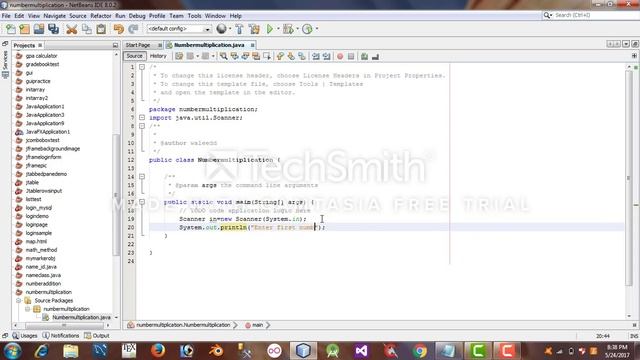
Task: Close the Numbermultiplication.java tab
Action: click(253, 45)
